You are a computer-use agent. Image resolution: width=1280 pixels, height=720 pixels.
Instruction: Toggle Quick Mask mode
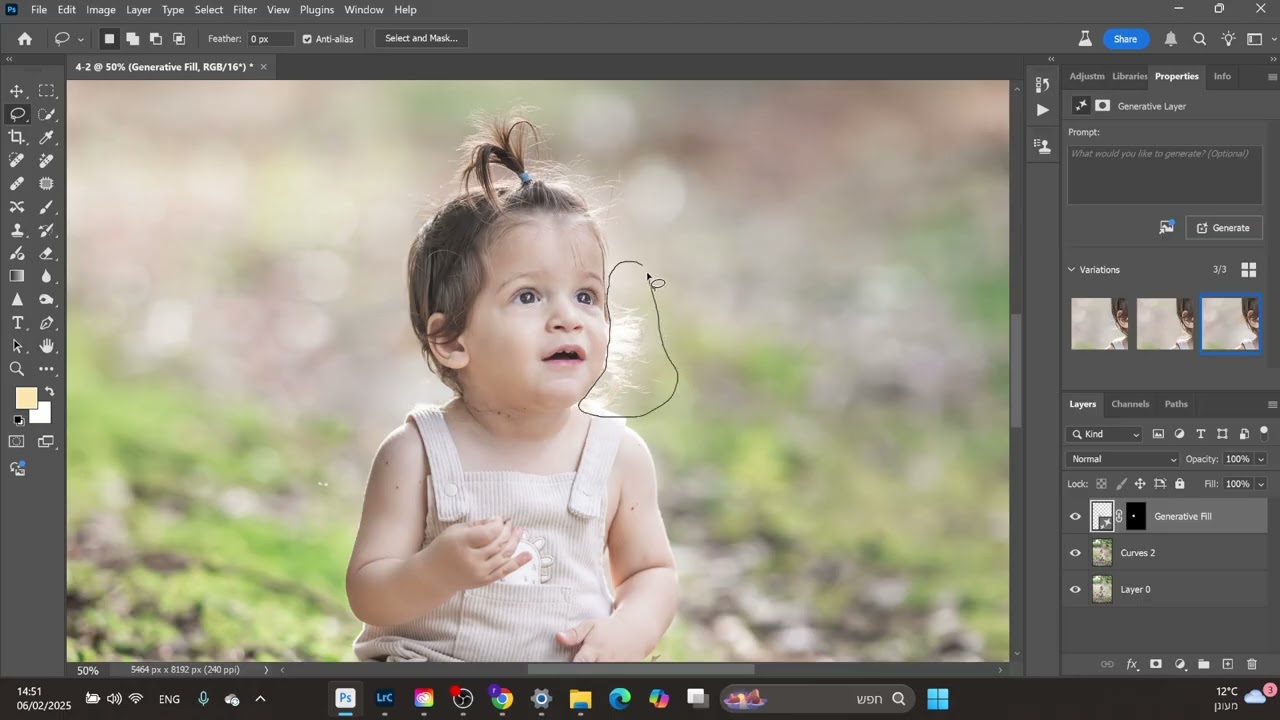tap(17, 442)
